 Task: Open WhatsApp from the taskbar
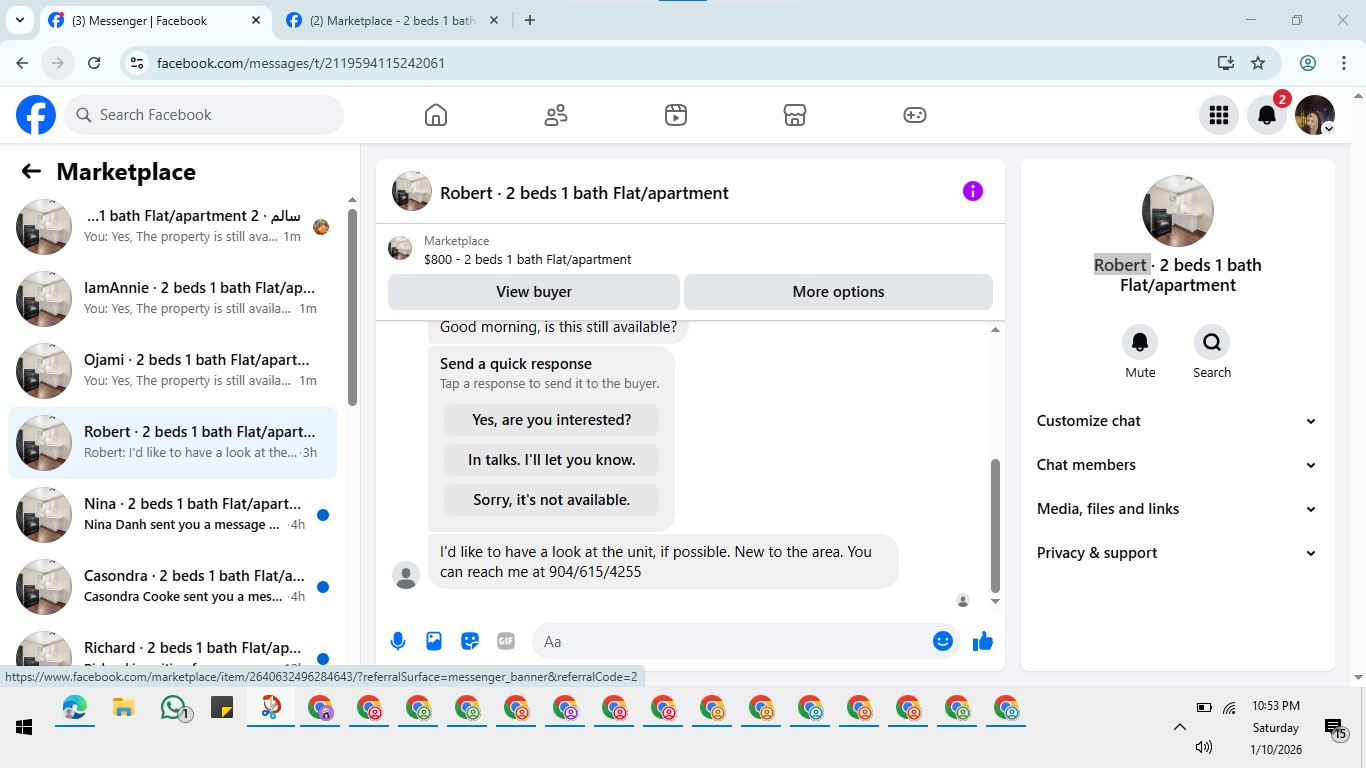click(174, 708)
